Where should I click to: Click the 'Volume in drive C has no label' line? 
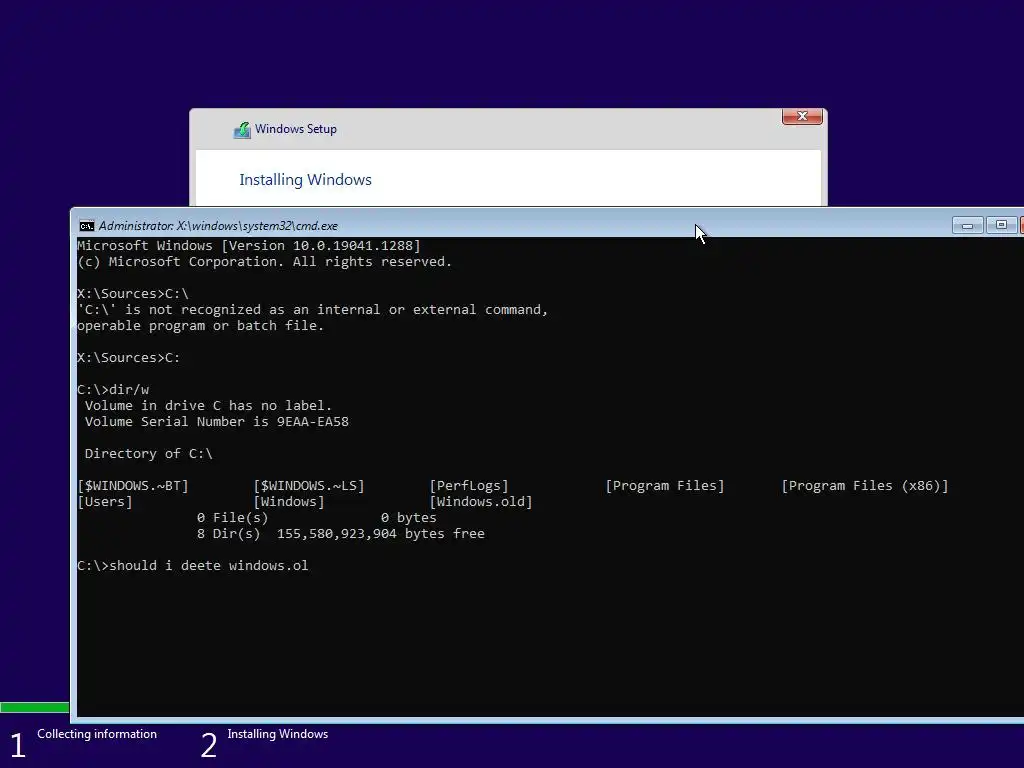(x=208, y=406)
